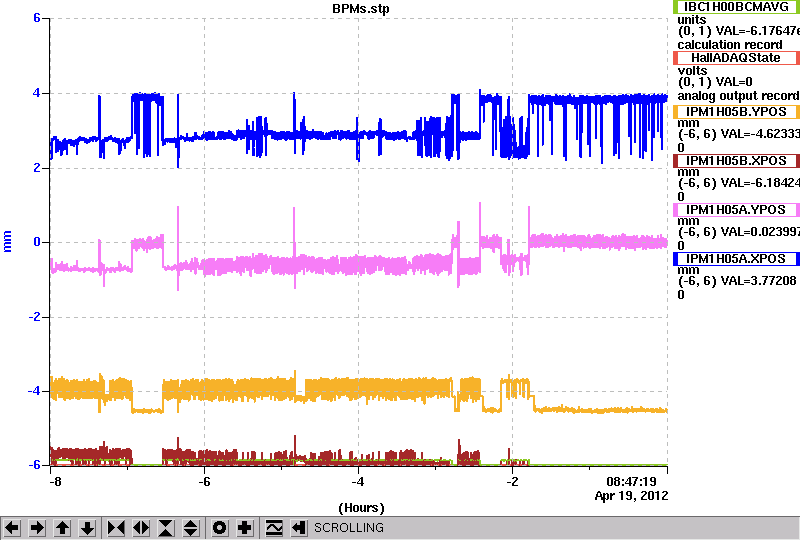Screen dimensions: 800x540
Task: Click the 'analog output record' description text
Action: click(x=738, y=96)
